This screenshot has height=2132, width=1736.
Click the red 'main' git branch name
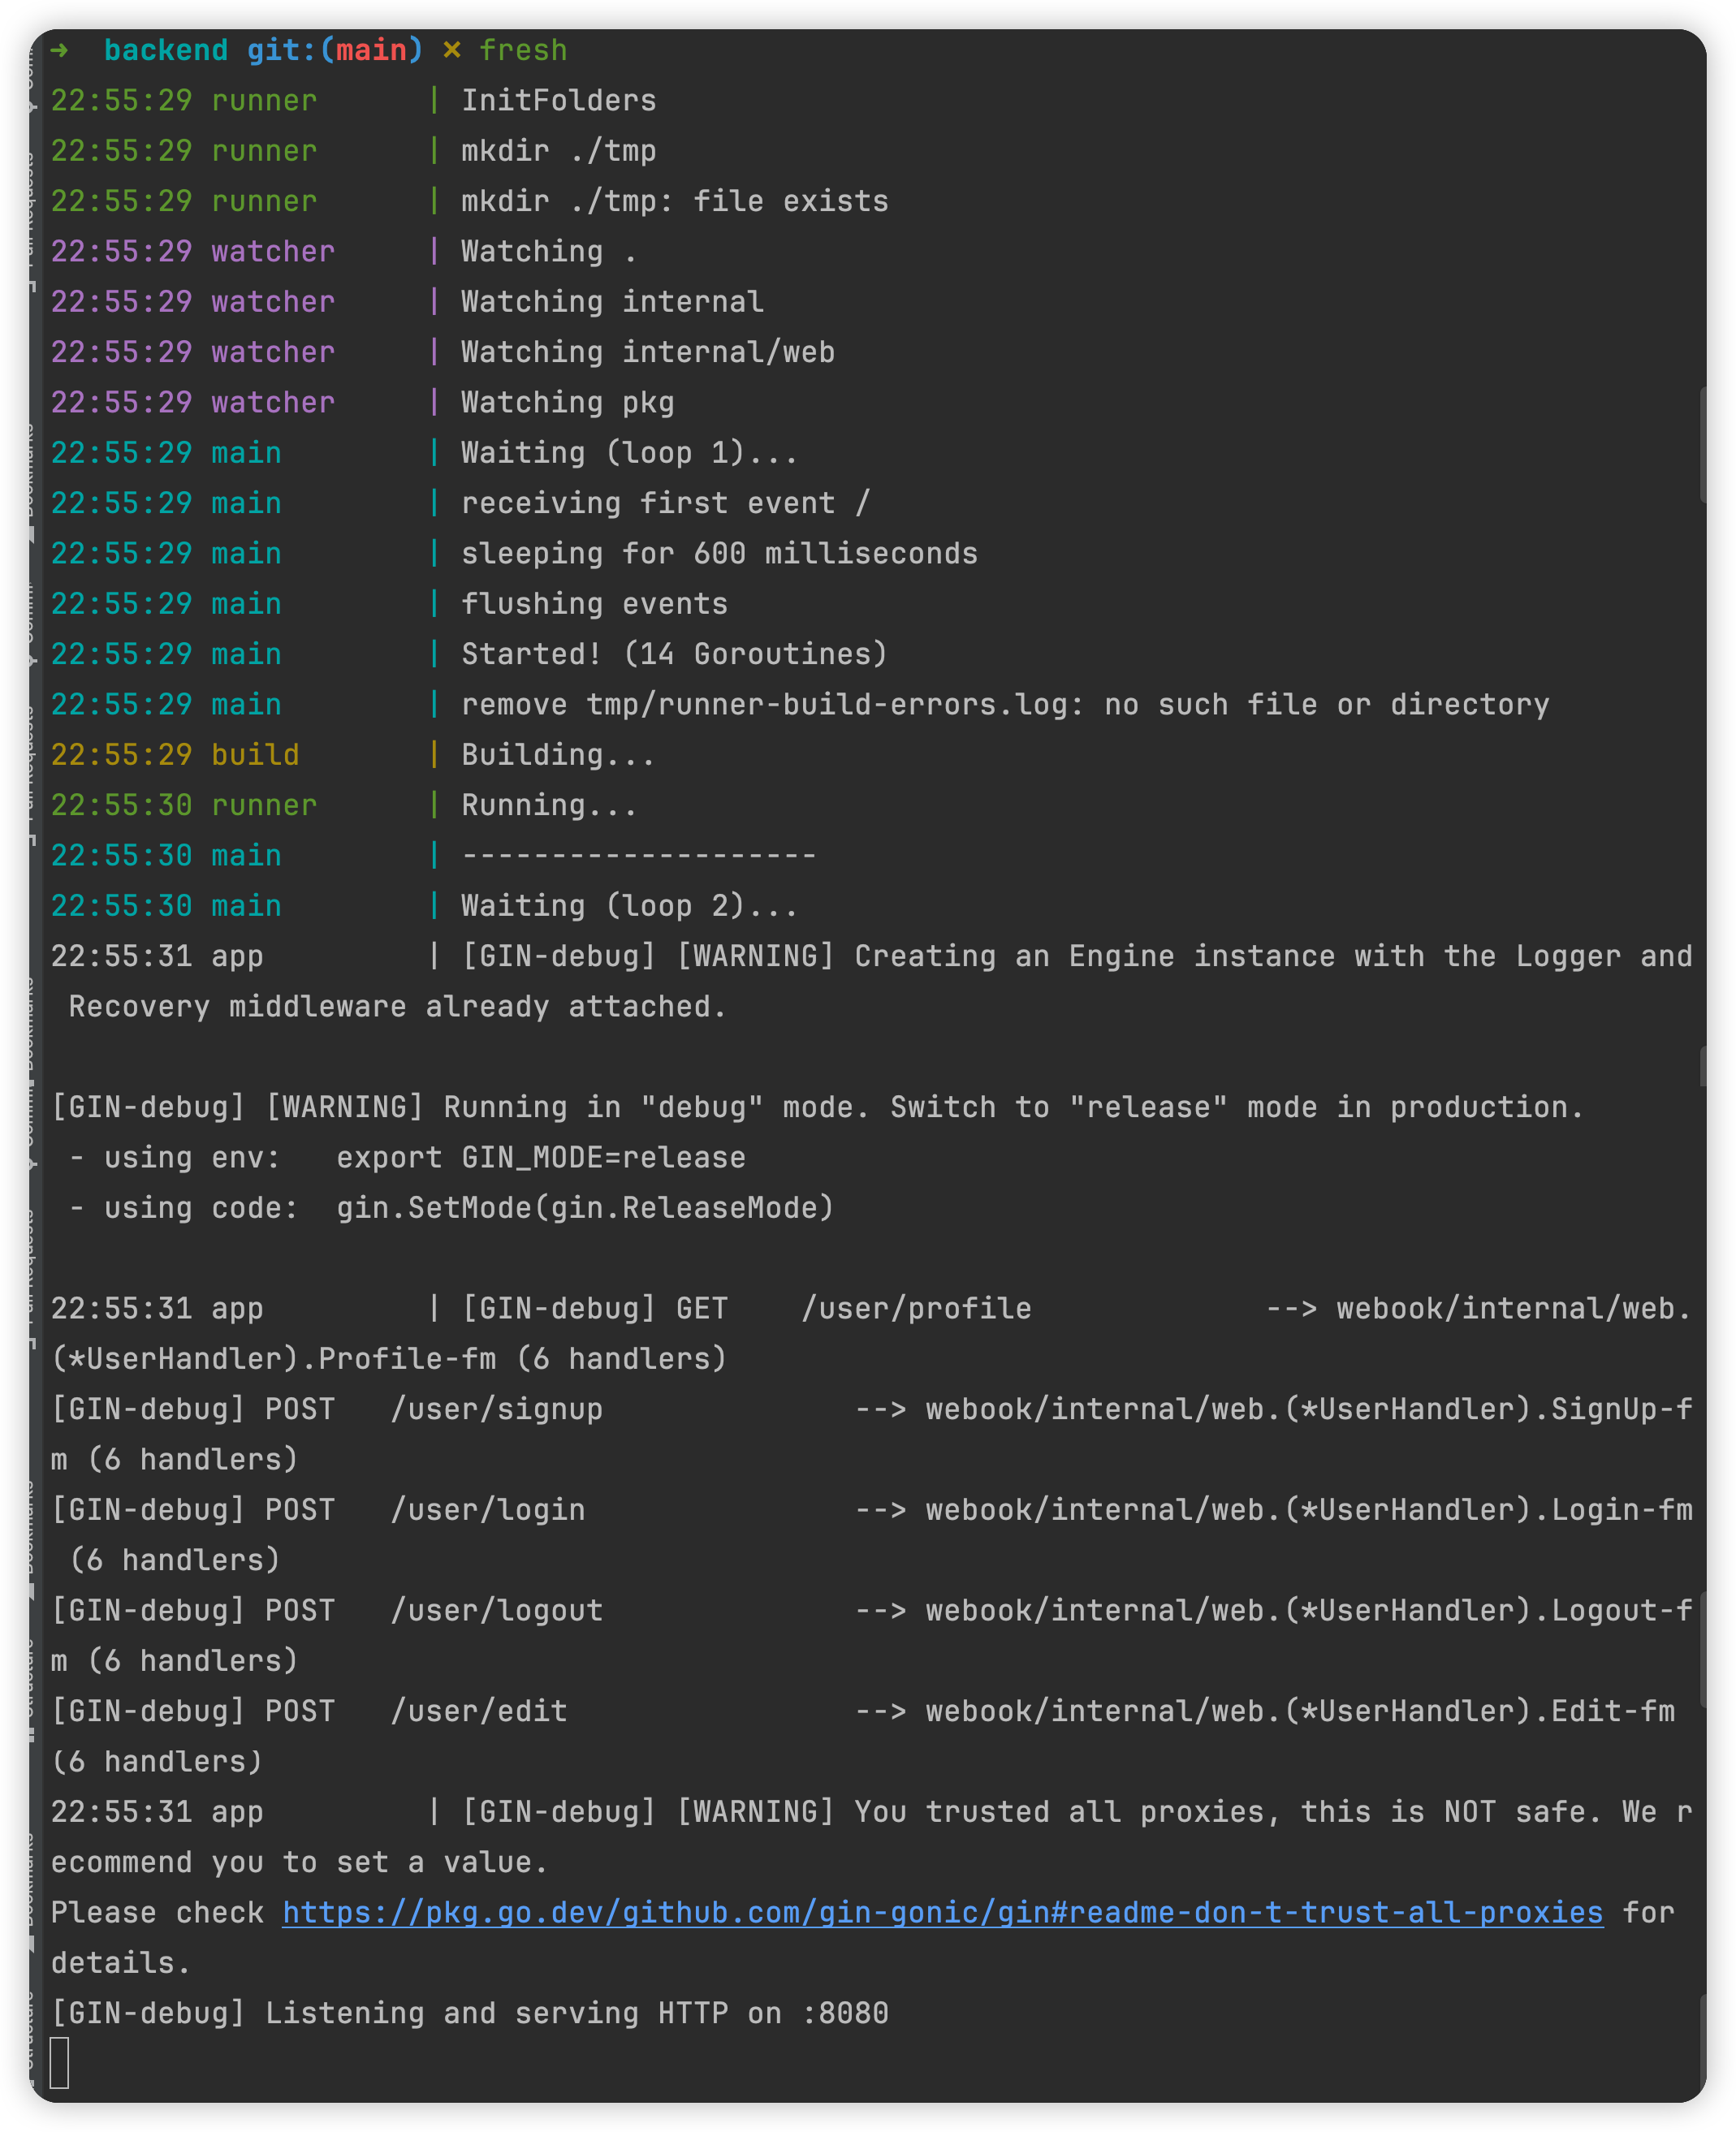click(x=371, y=50)
